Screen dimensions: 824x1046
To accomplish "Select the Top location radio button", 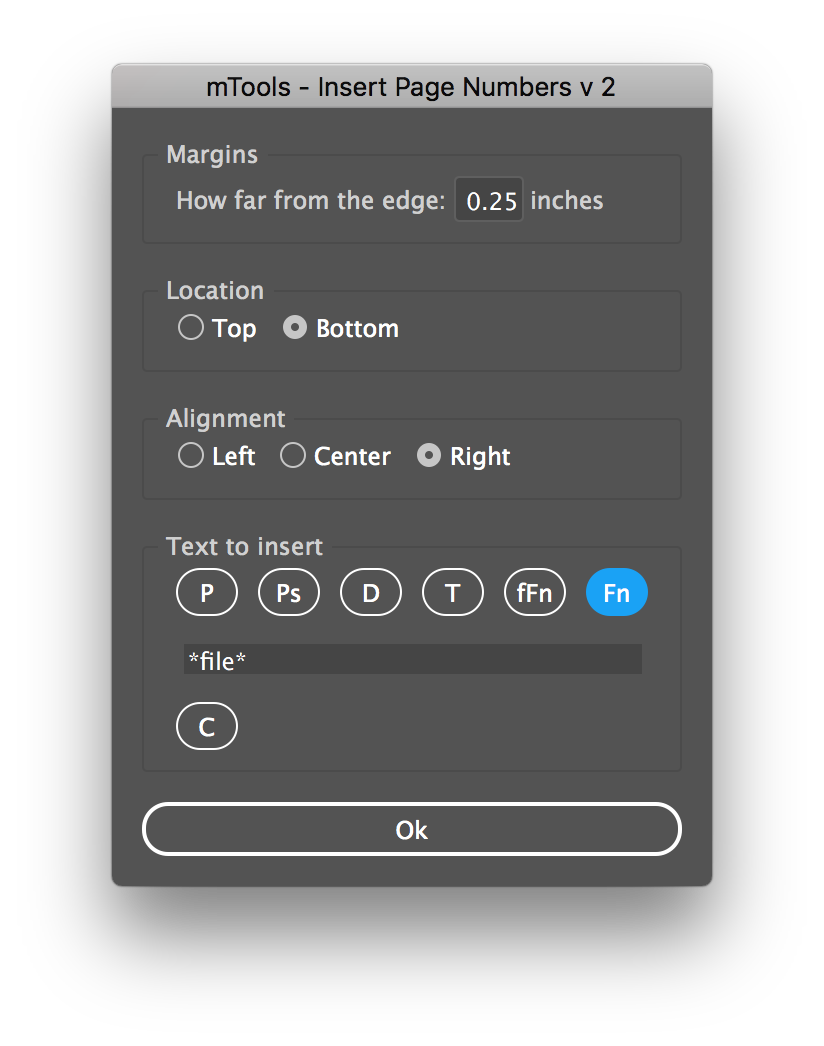I will pos(191,328).
